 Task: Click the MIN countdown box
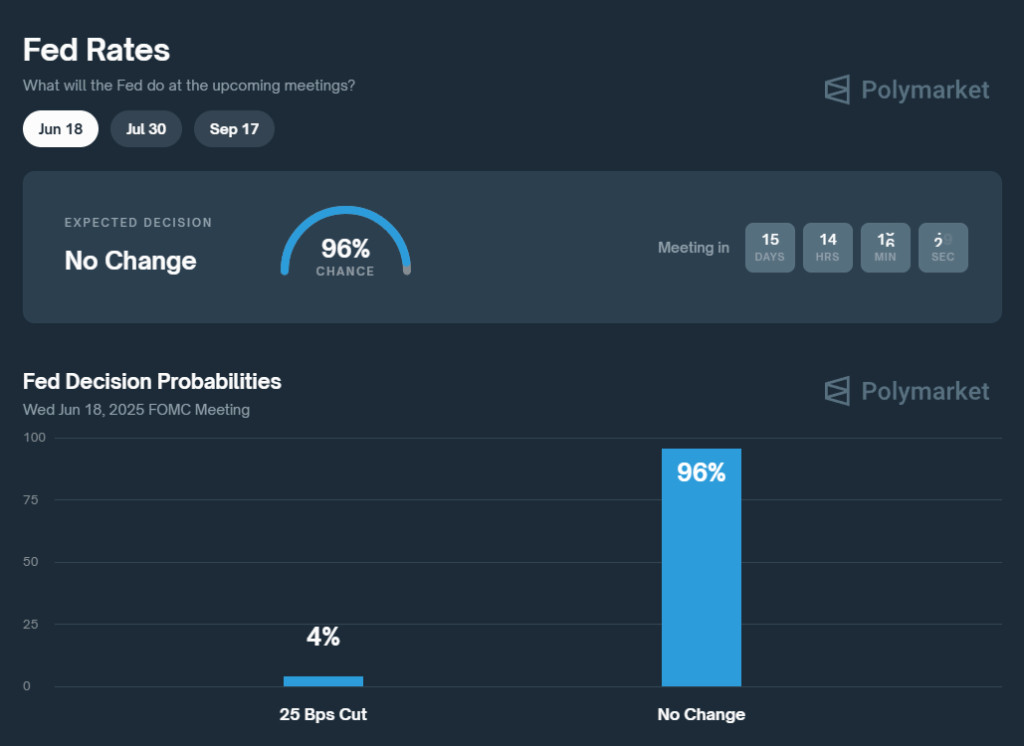(x=885, y=248)
